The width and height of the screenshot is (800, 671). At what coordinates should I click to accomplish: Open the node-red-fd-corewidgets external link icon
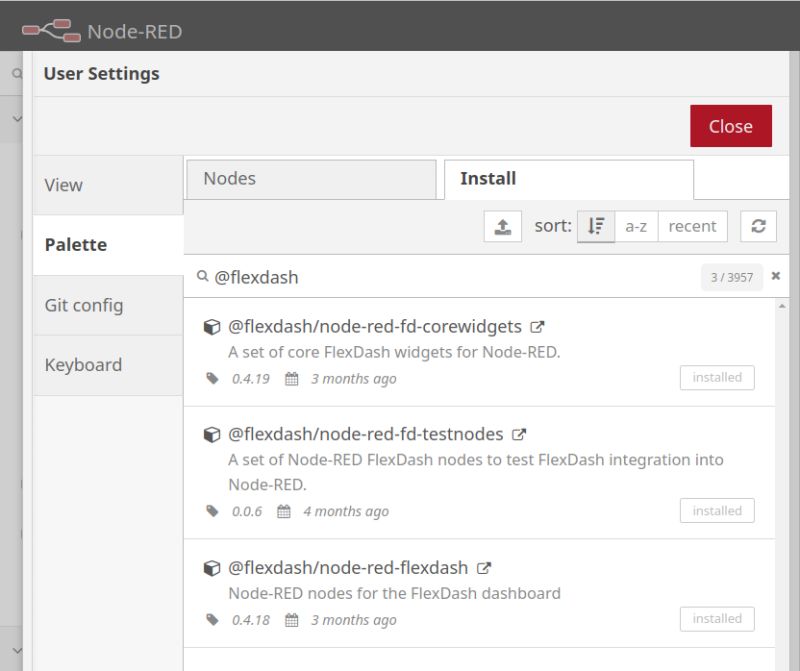coord(539,325)
